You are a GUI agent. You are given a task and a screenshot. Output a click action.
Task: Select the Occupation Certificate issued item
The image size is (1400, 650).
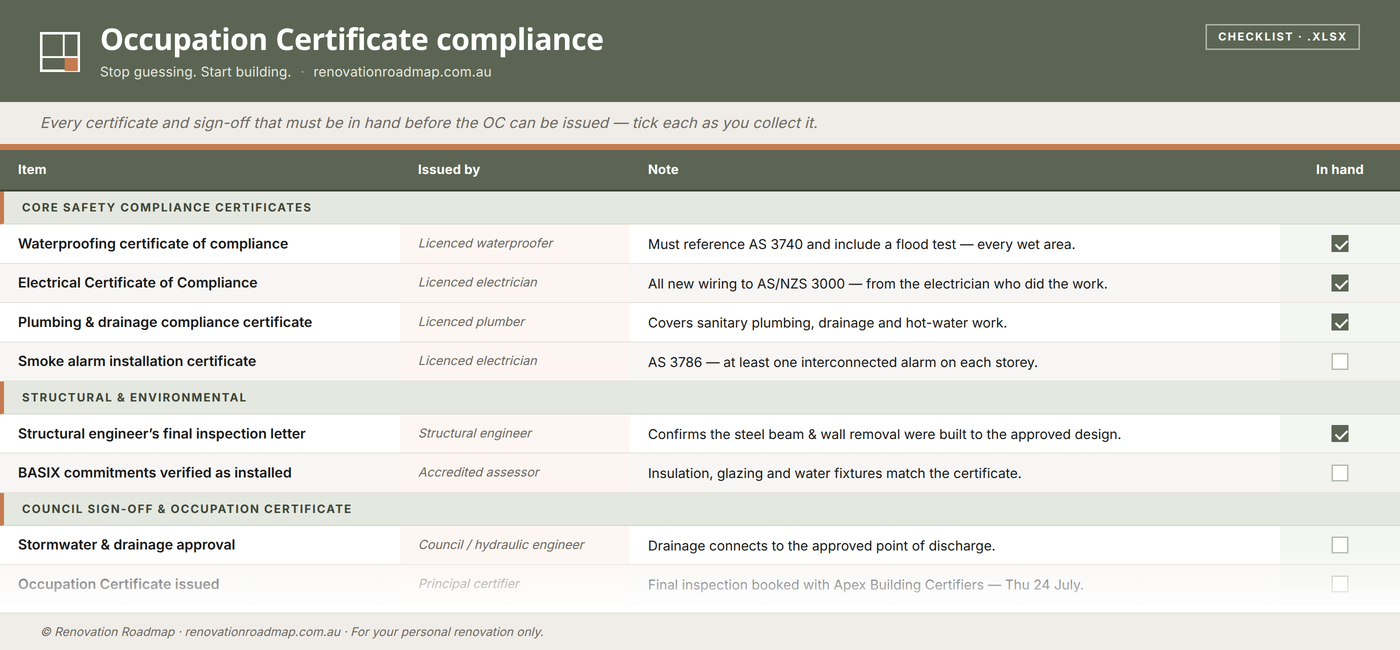point(119,584)
